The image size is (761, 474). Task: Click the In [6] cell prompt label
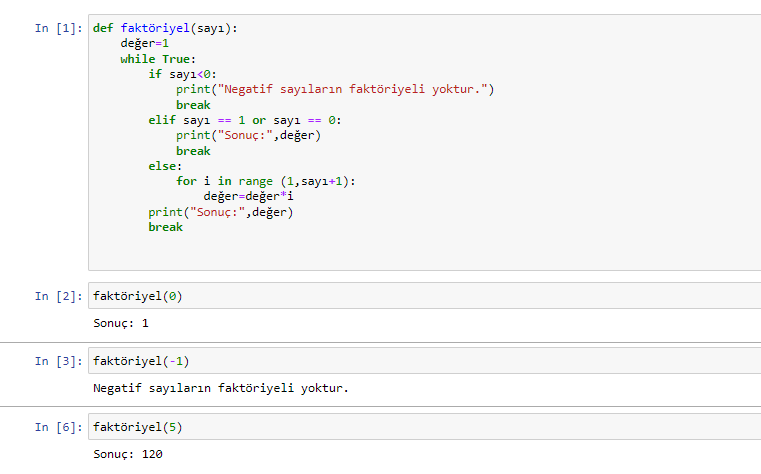(59, 427)
